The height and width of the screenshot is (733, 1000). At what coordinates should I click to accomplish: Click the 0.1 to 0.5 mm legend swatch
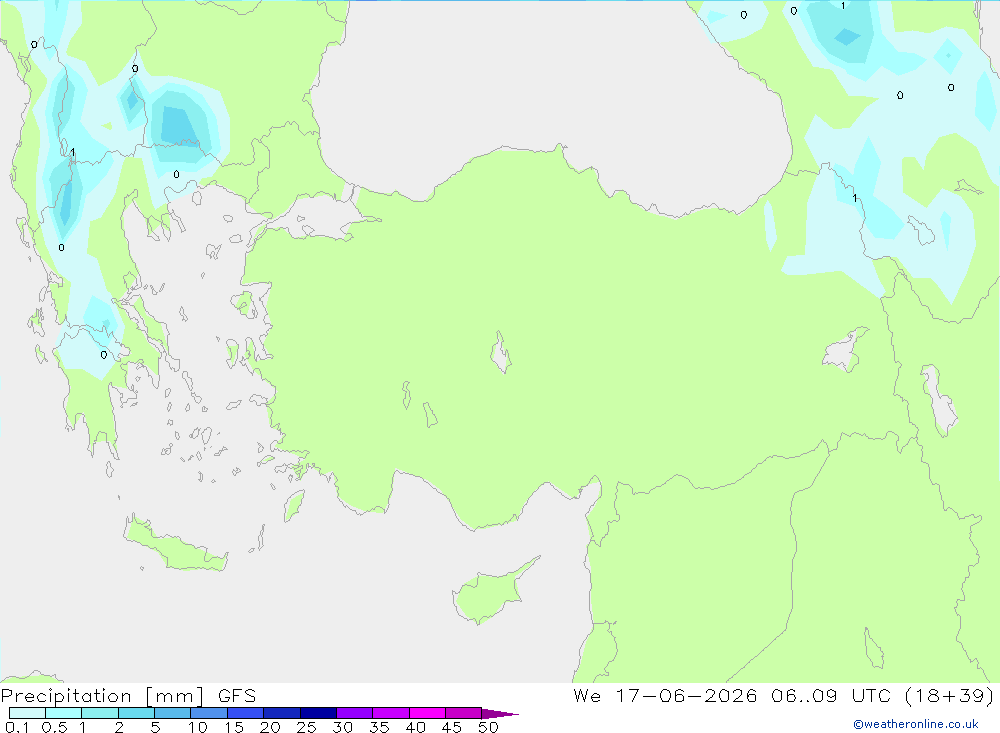[27, 713]
